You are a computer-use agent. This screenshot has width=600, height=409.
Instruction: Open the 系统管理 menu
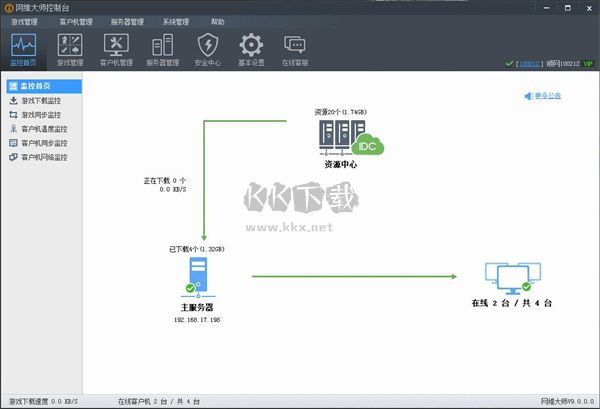point(176,22)
